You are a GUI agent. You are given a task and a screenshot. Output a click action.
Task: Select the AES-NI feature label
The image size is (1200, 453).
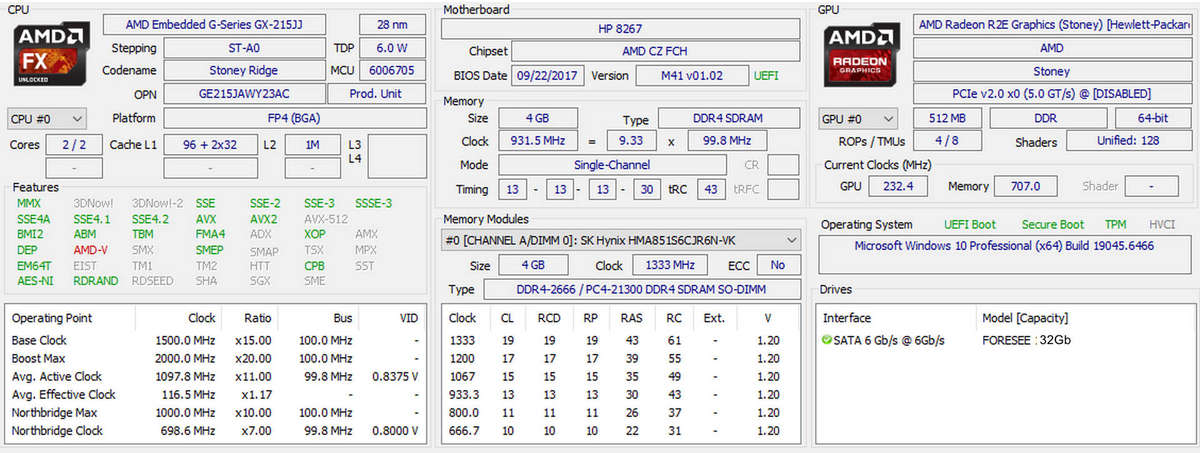point(34,281)
